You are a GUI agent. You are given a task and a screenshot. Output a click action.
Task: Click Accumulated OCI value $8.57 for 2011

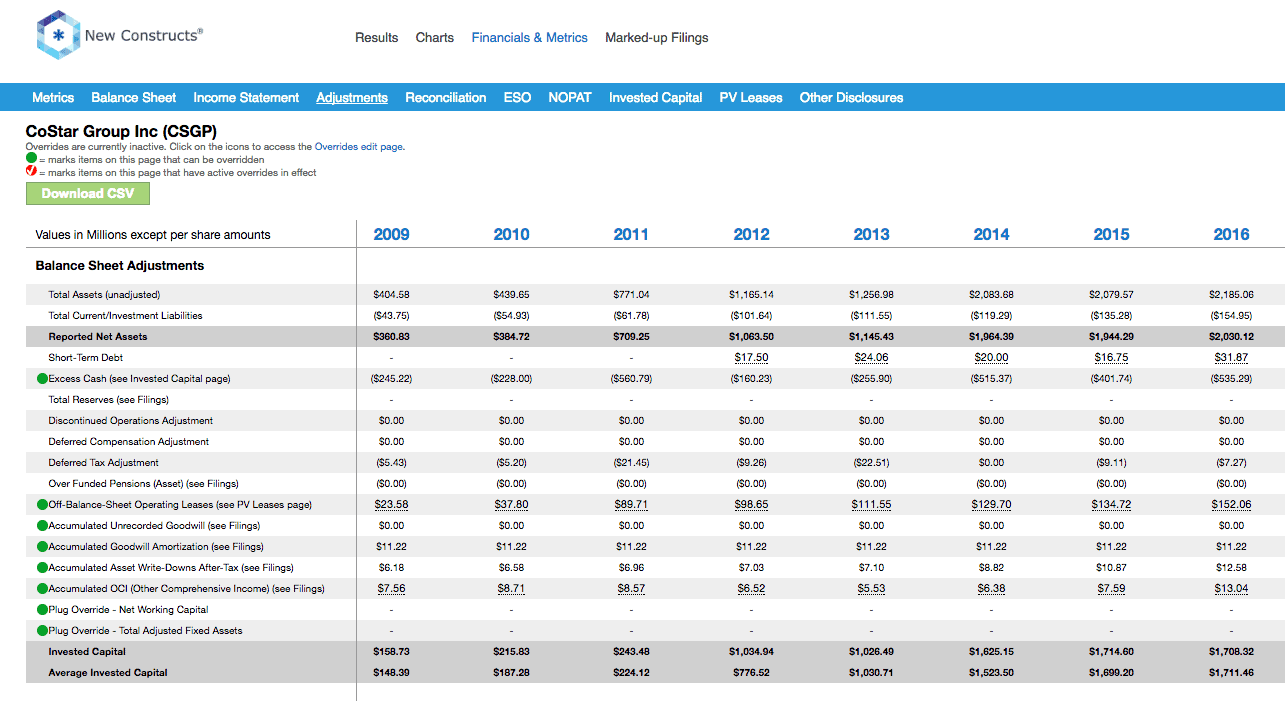(x=631, y=589)
